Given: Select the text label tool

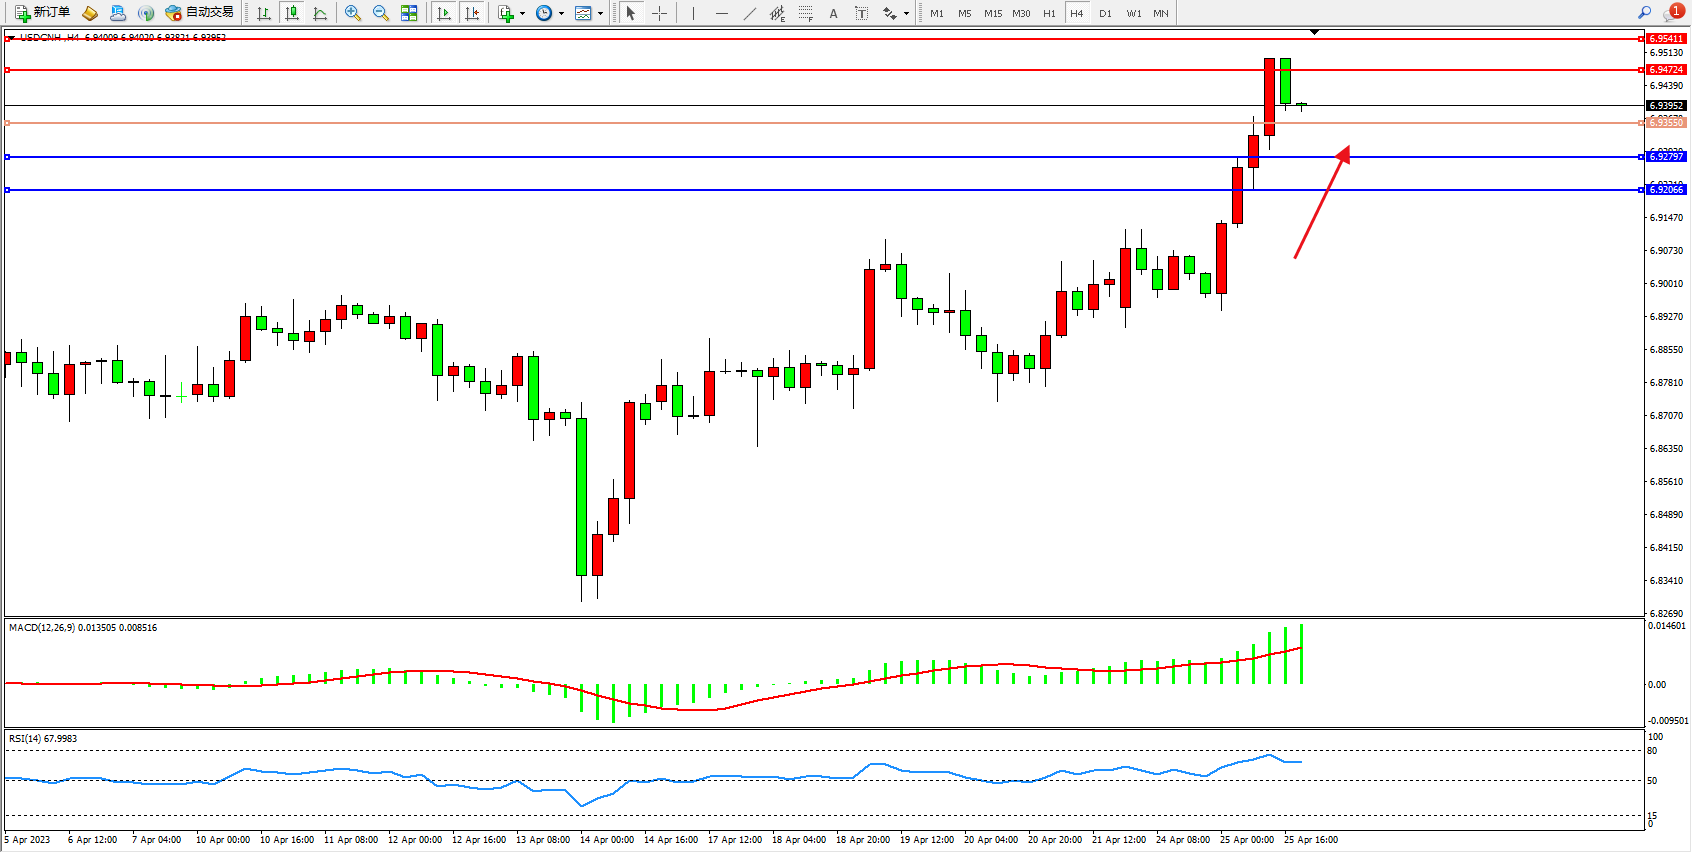Looking at the screenshot, I should [x=861, y=13].
